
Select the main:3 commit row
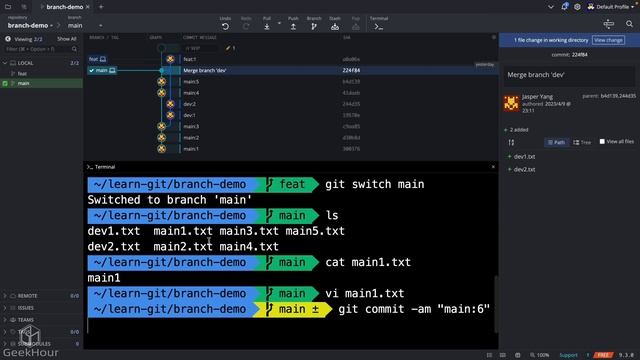(x=291, y=127)
